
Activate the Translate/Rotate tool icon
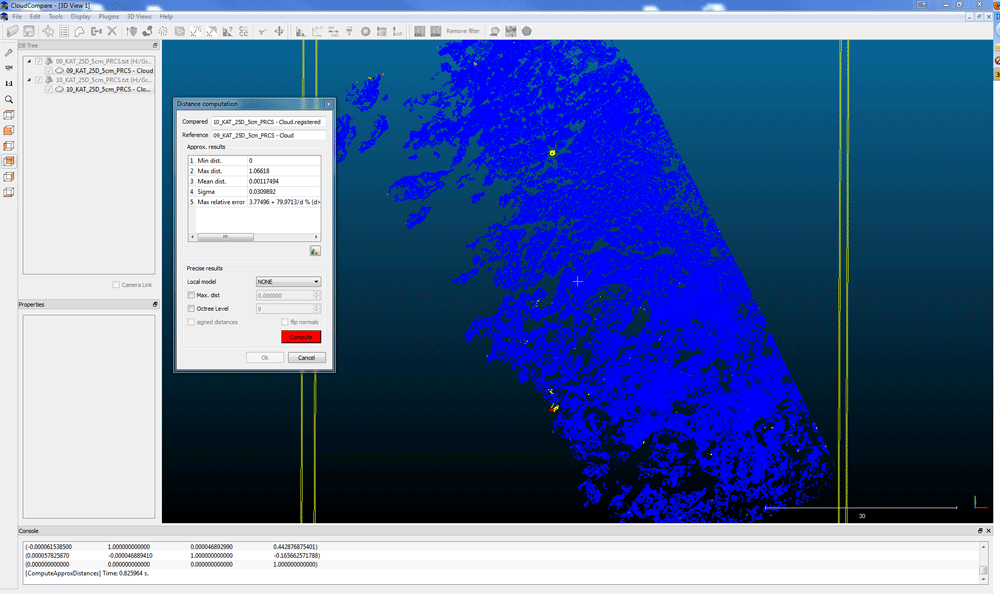click(x=48, y=31)
